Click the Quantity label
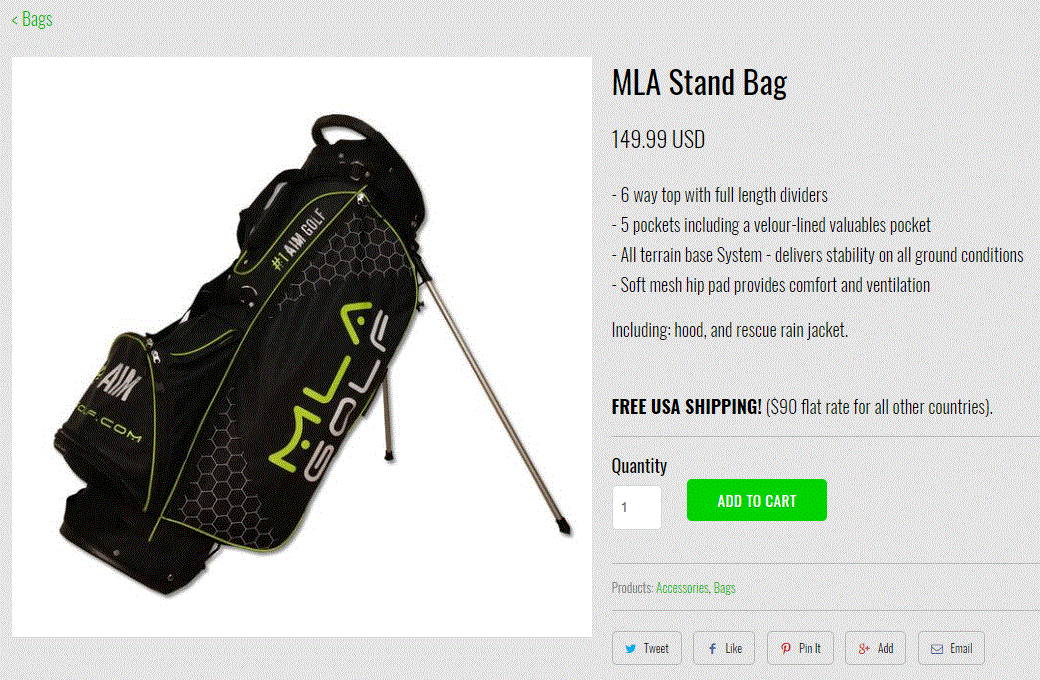 click(639, 466)
